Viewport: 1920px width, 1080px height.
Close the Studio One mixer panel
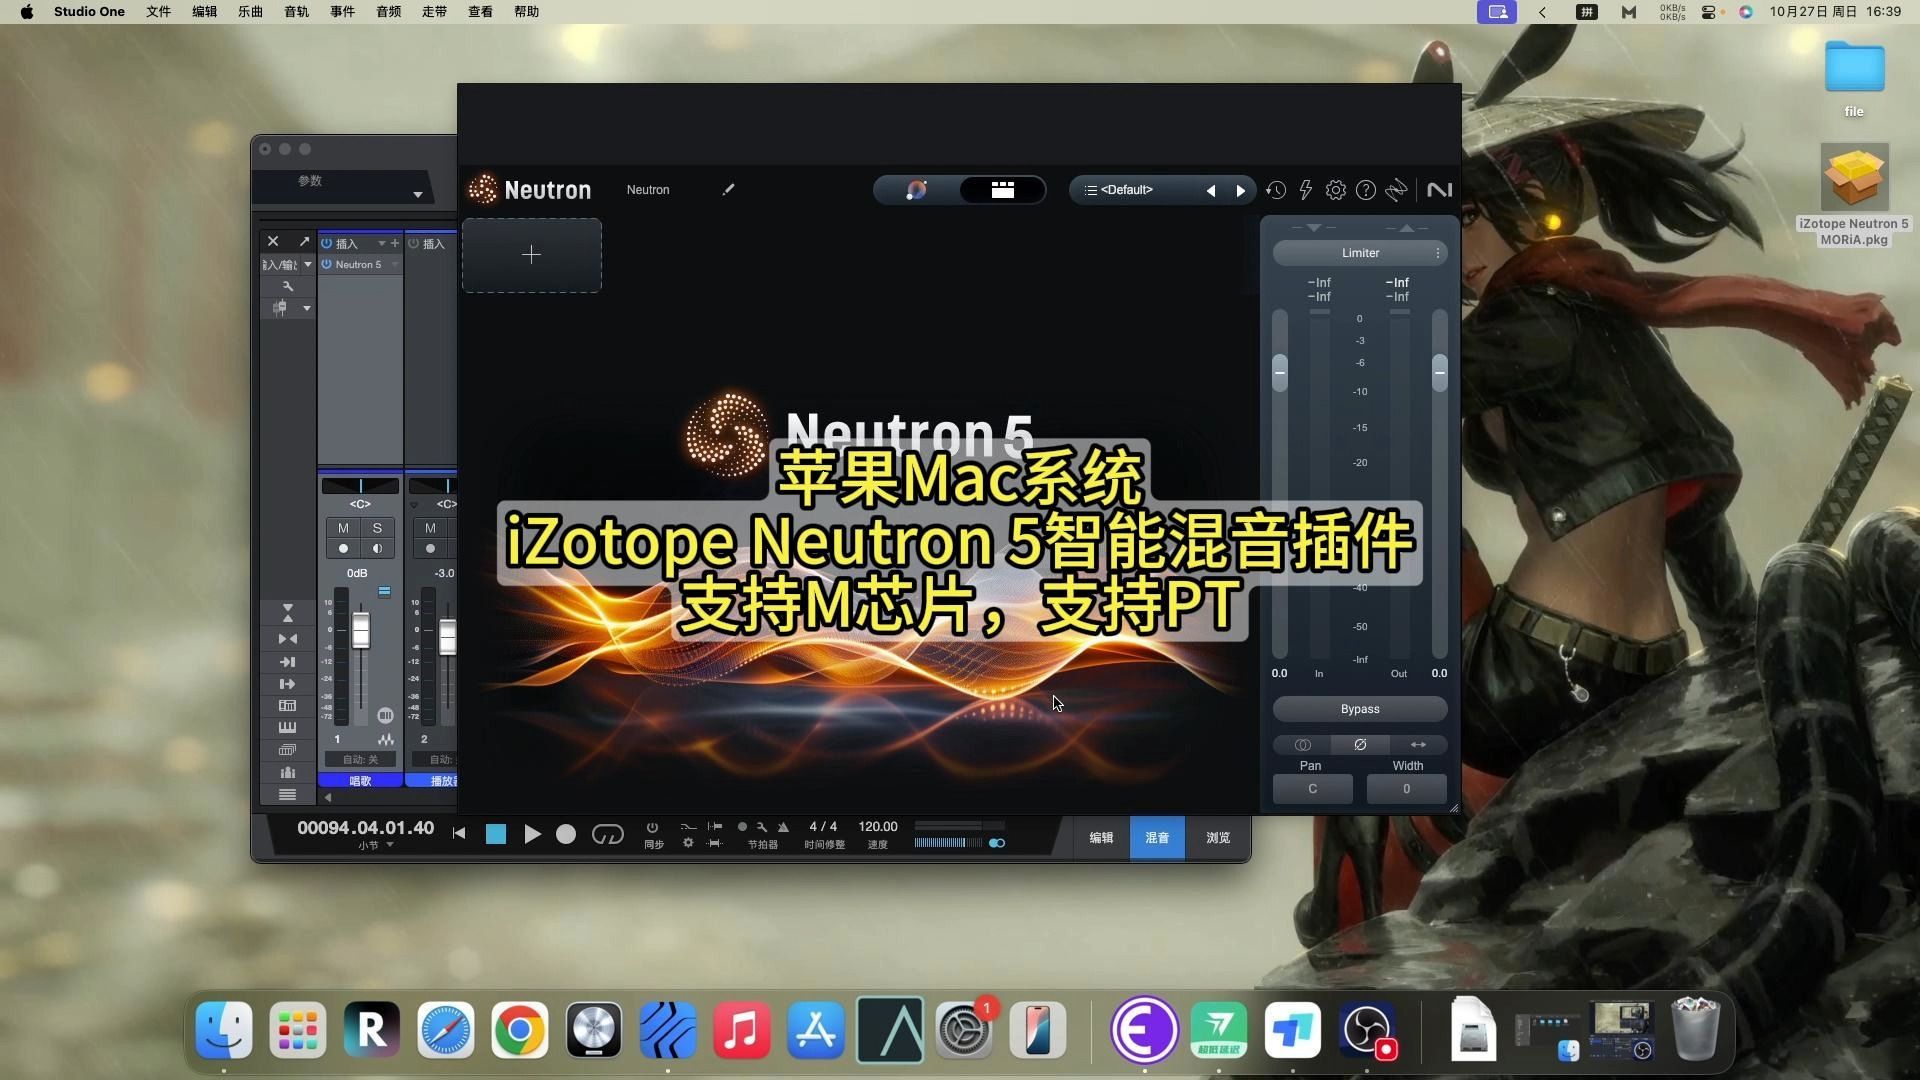tap(273, 241)
